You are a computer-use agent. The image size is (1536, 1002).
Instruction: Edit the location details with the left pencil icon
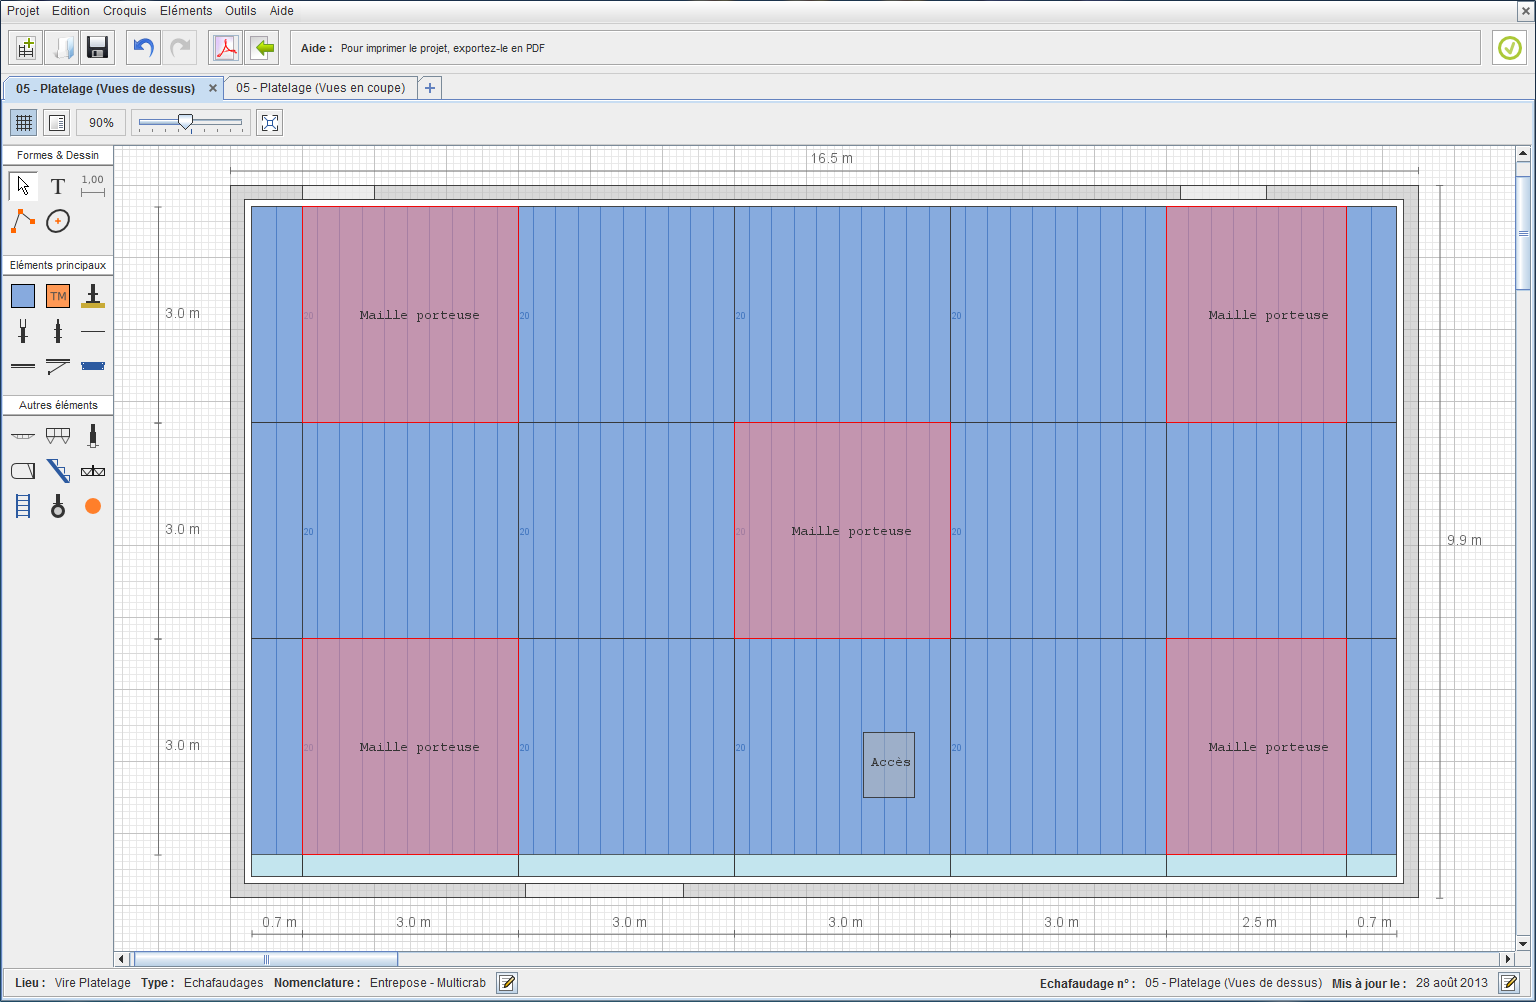click(x=507, y=983)
